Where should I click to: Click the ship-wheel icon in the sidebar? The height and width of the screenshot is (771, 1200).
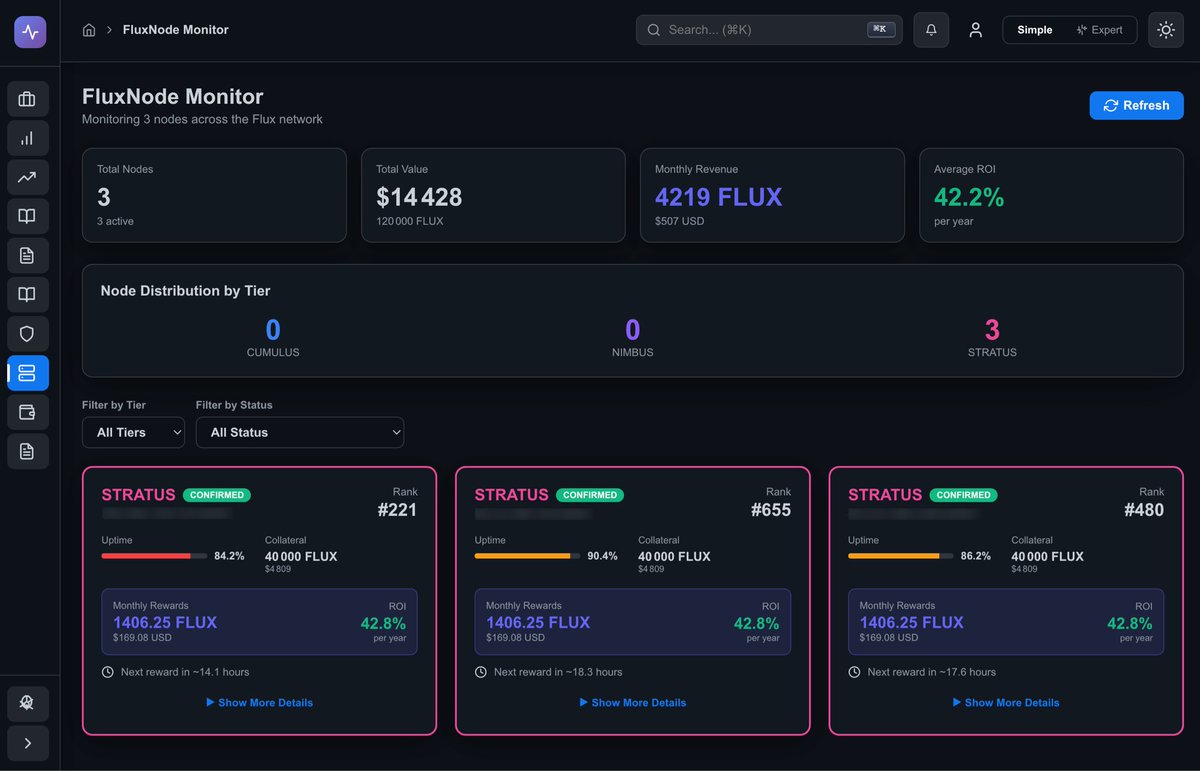pos(27,704)
